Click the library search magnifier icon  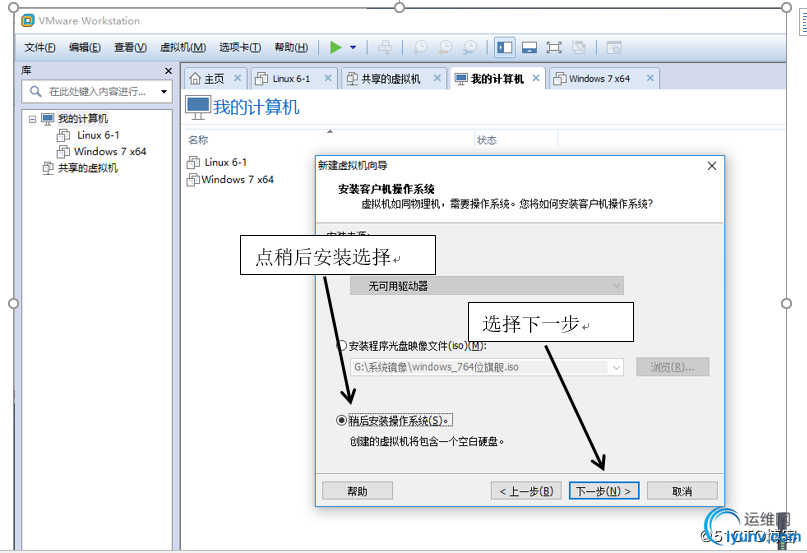35,92
